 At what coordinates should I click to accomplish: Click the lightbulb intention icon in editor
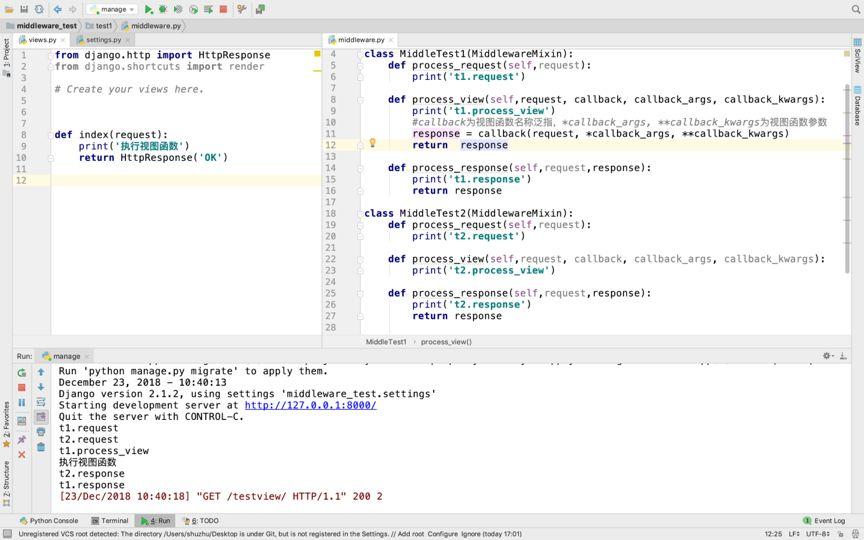click(372, 144)
